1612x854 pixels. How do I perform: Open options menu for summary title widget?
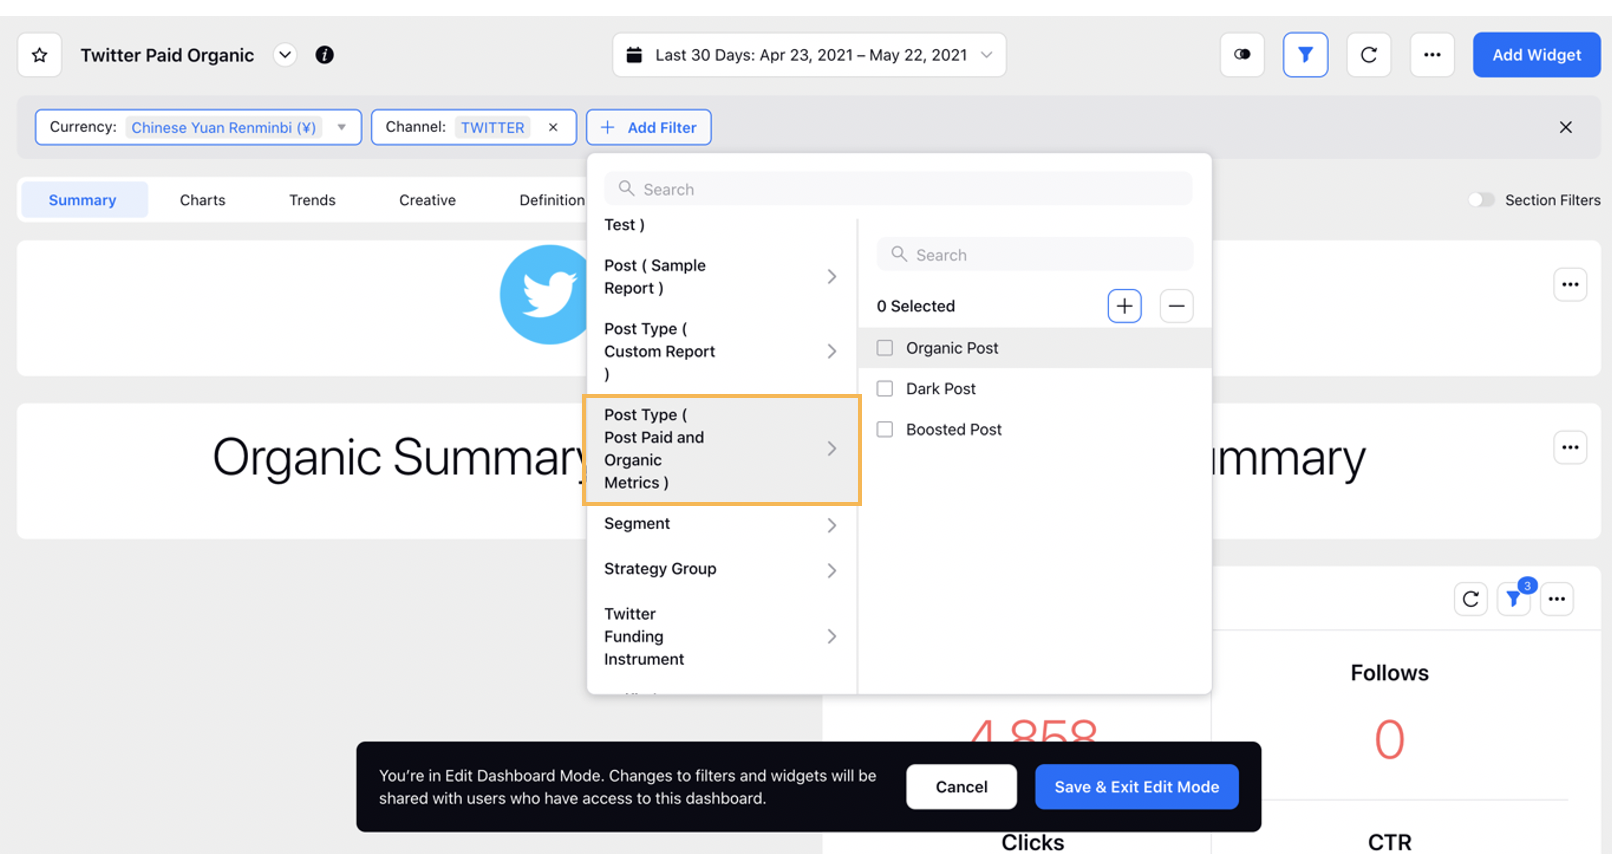[x=1570, y=447]
